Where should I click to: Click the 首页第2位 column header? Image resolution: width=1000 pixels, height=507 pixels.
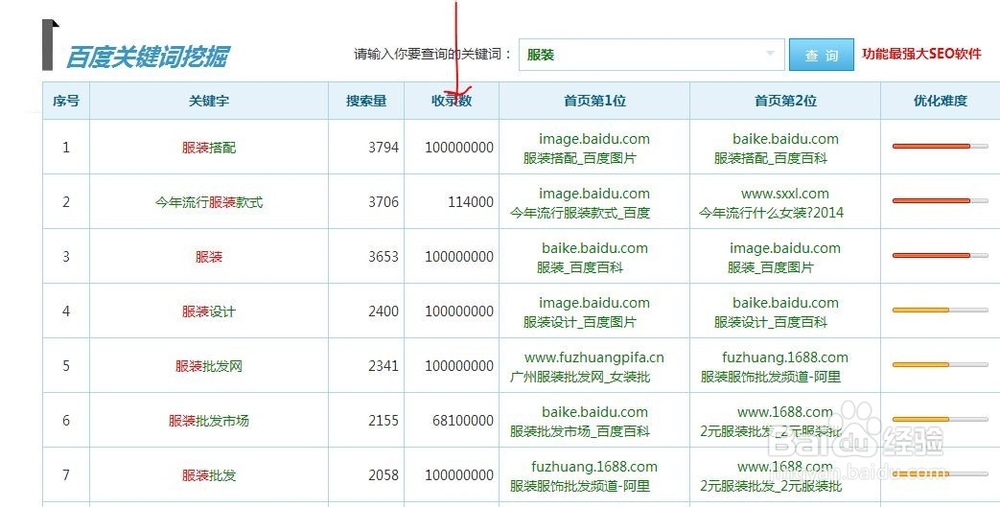(785, 101)
